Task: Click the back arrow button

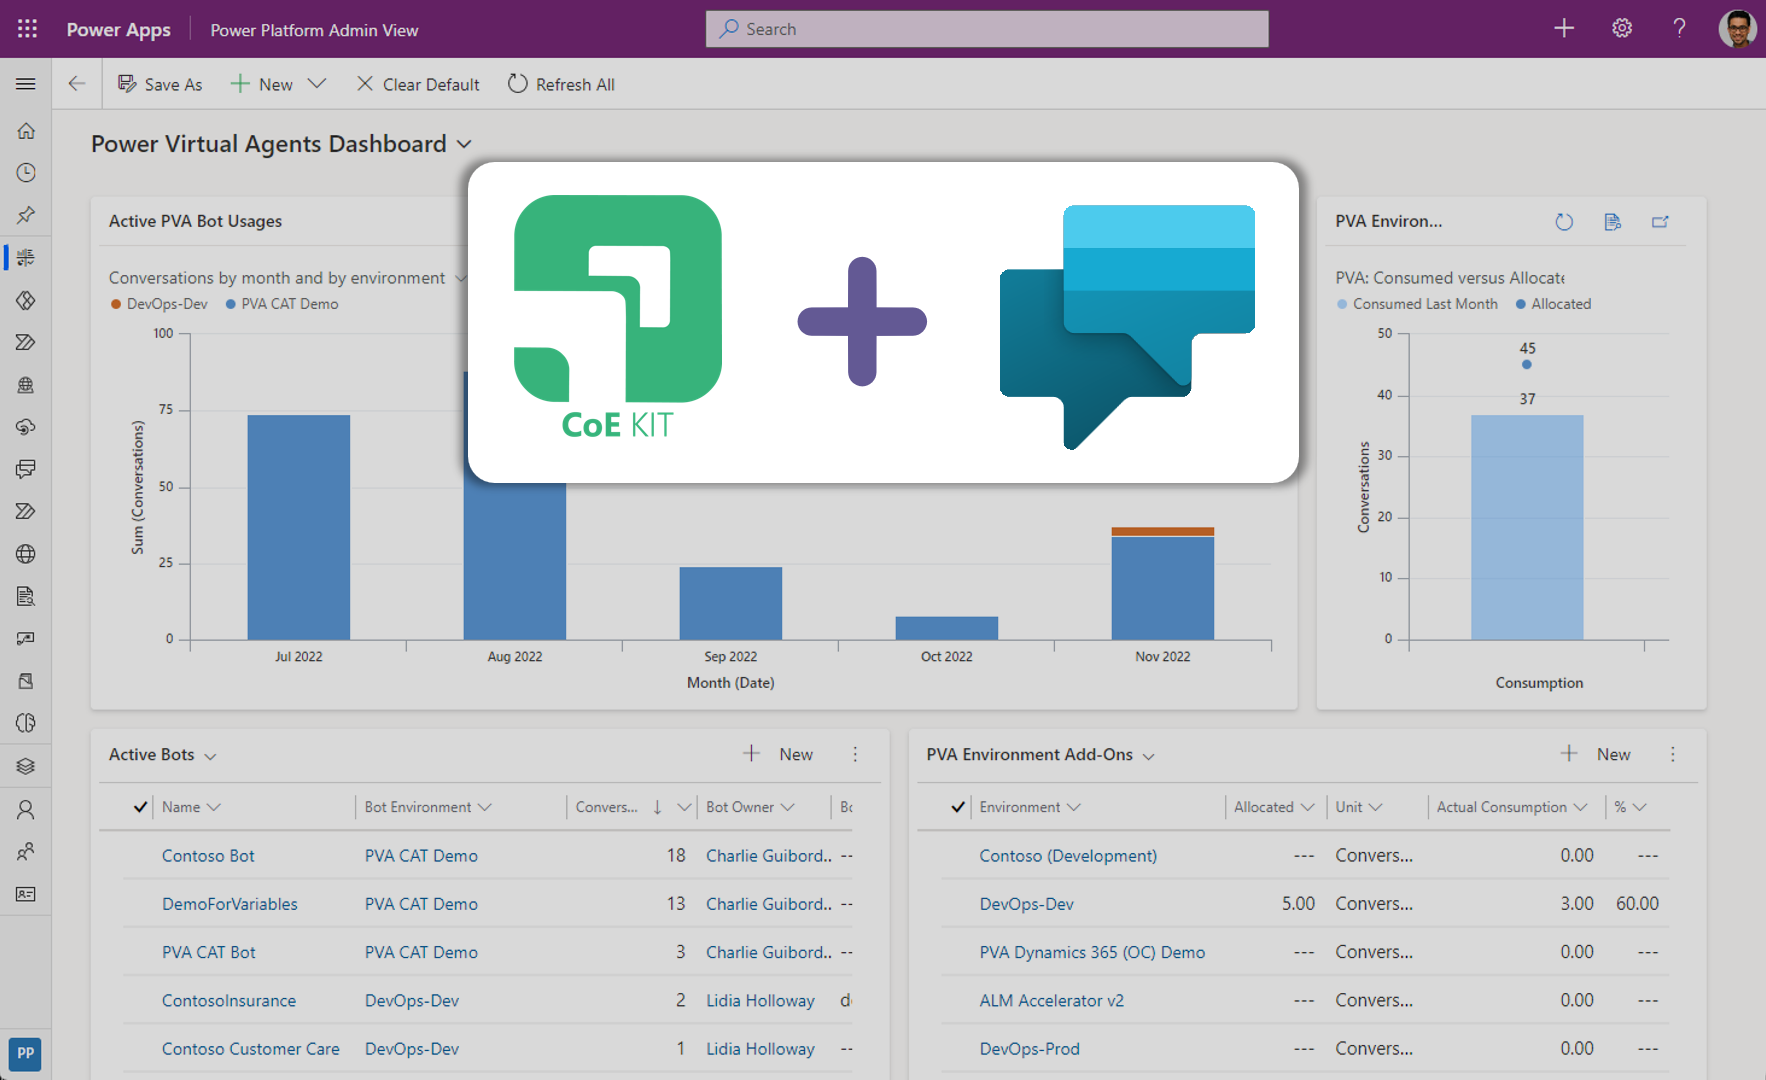Action: (77, 84)
